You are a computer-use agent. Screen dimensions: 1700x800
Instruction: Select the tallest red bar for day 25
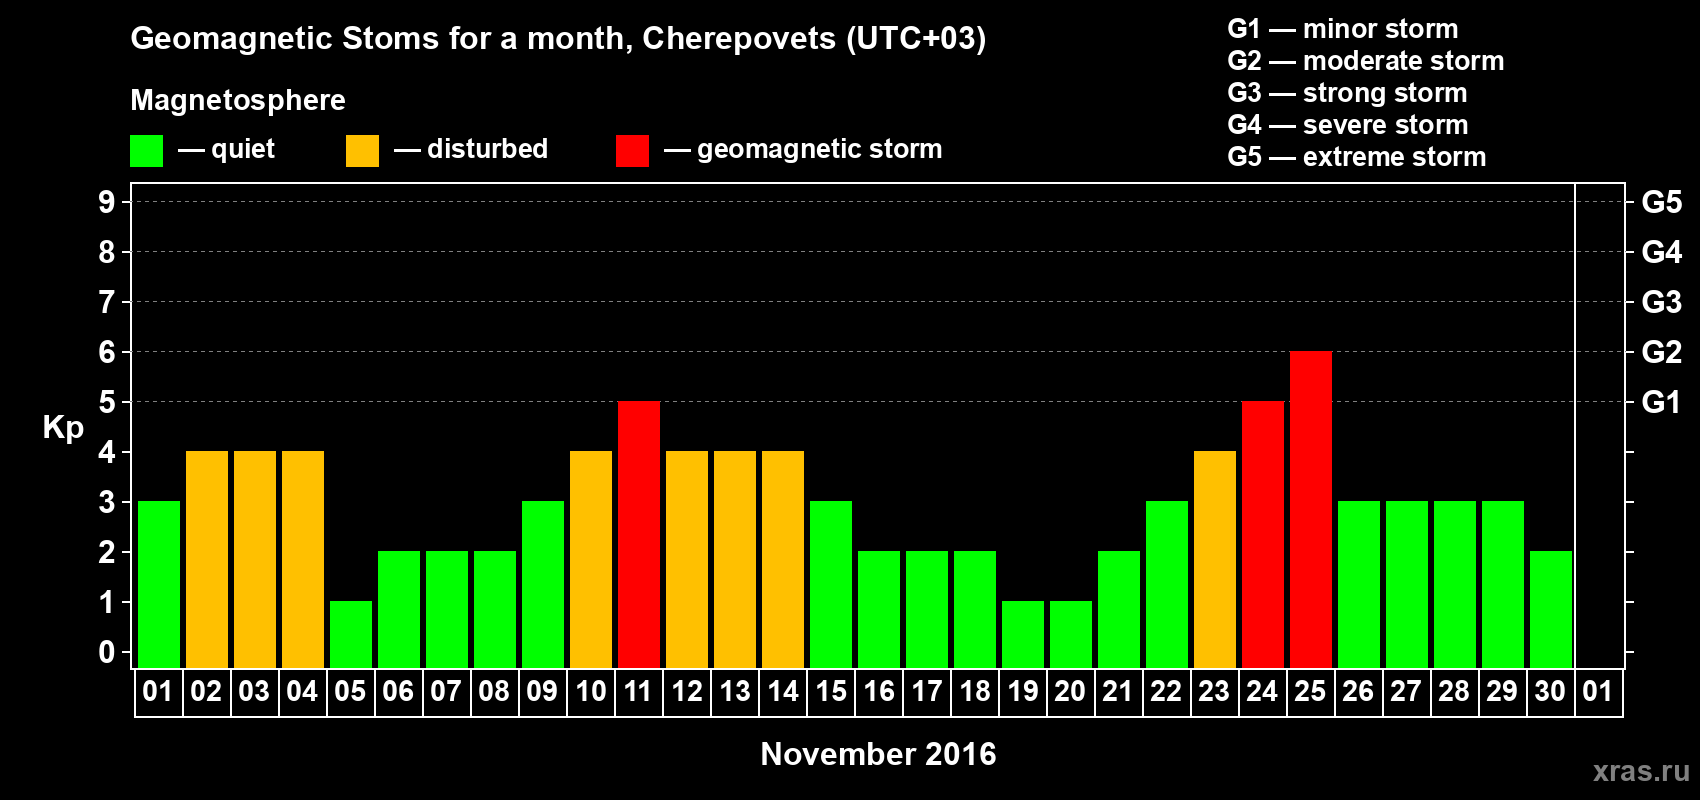[x=1311, y=510]
